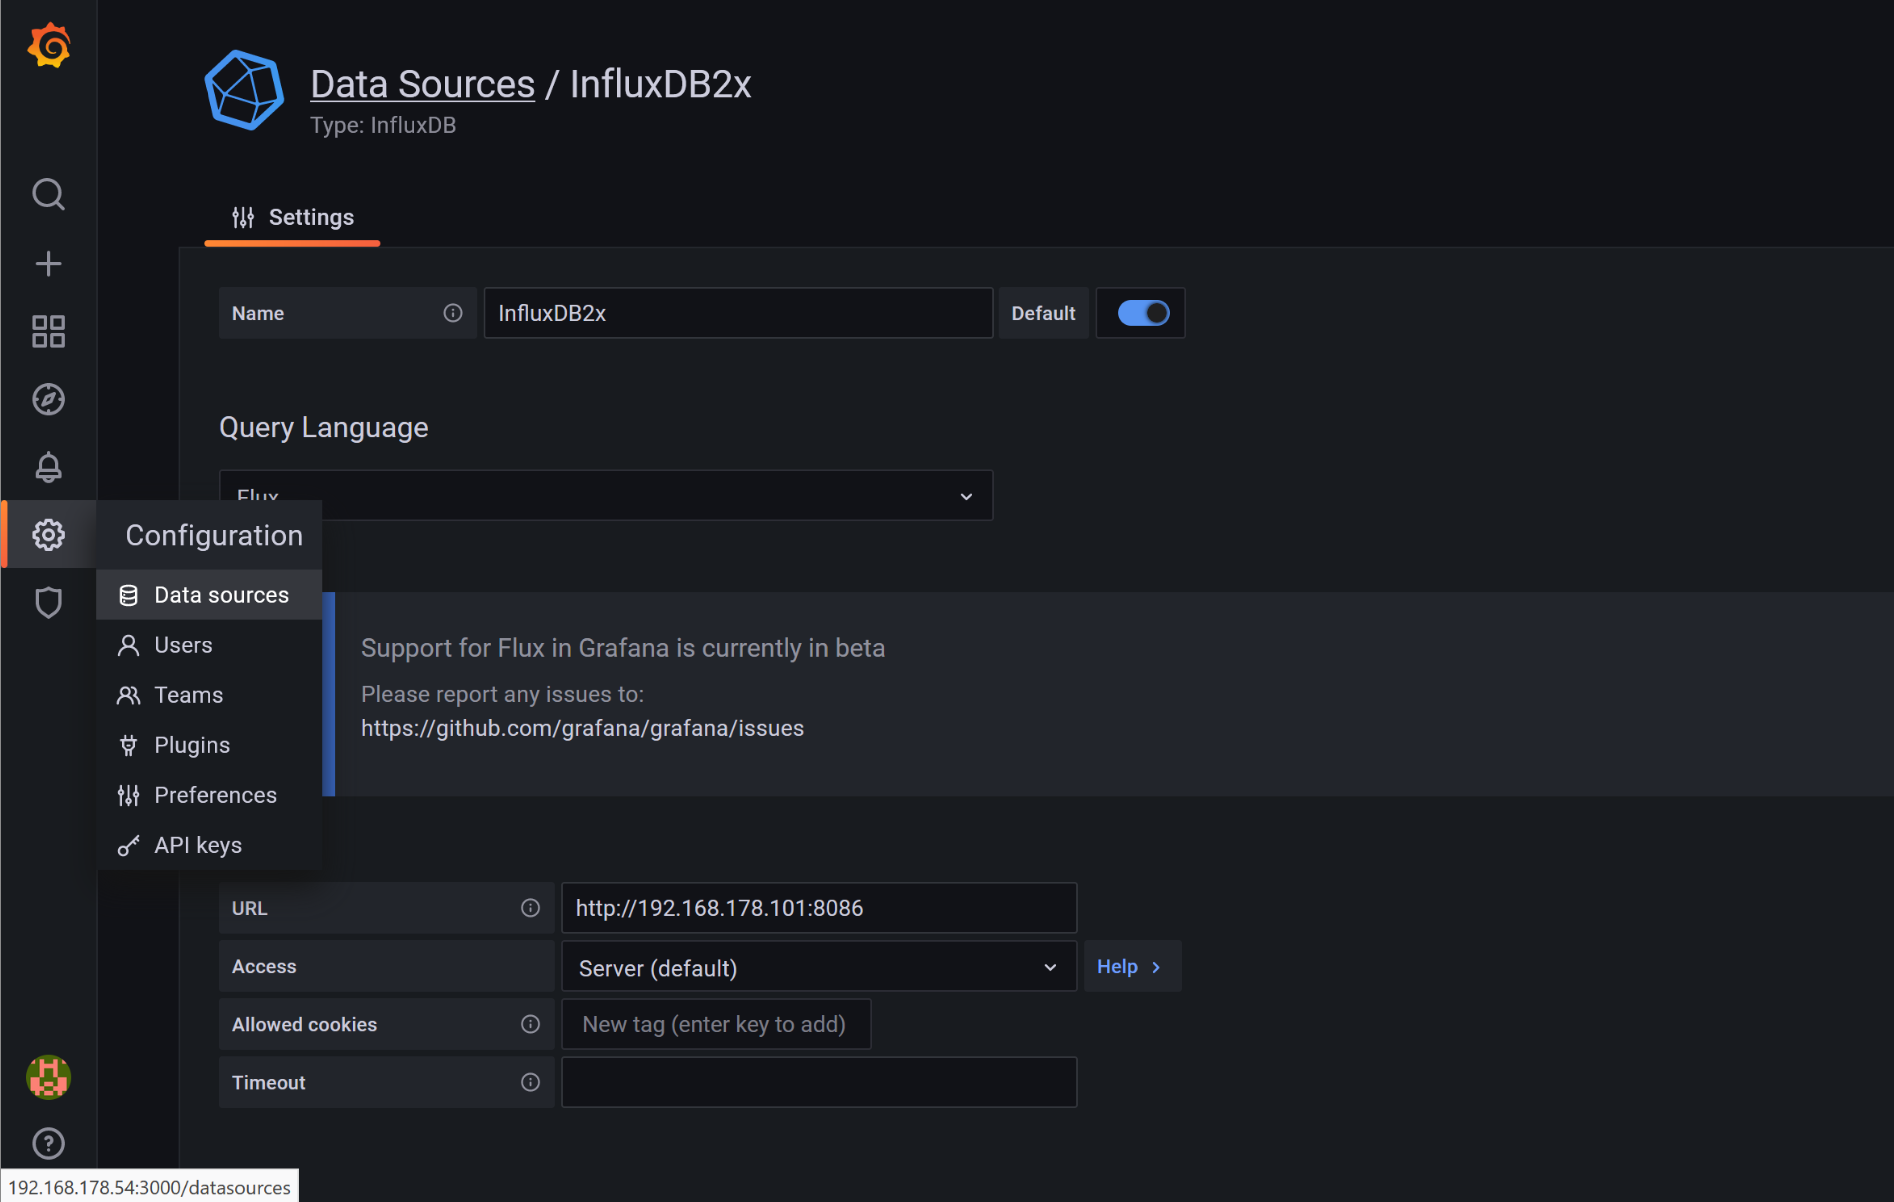Click the info icon beside URL
This screenshot has height=1202, width=1894.
coord(530,908)
